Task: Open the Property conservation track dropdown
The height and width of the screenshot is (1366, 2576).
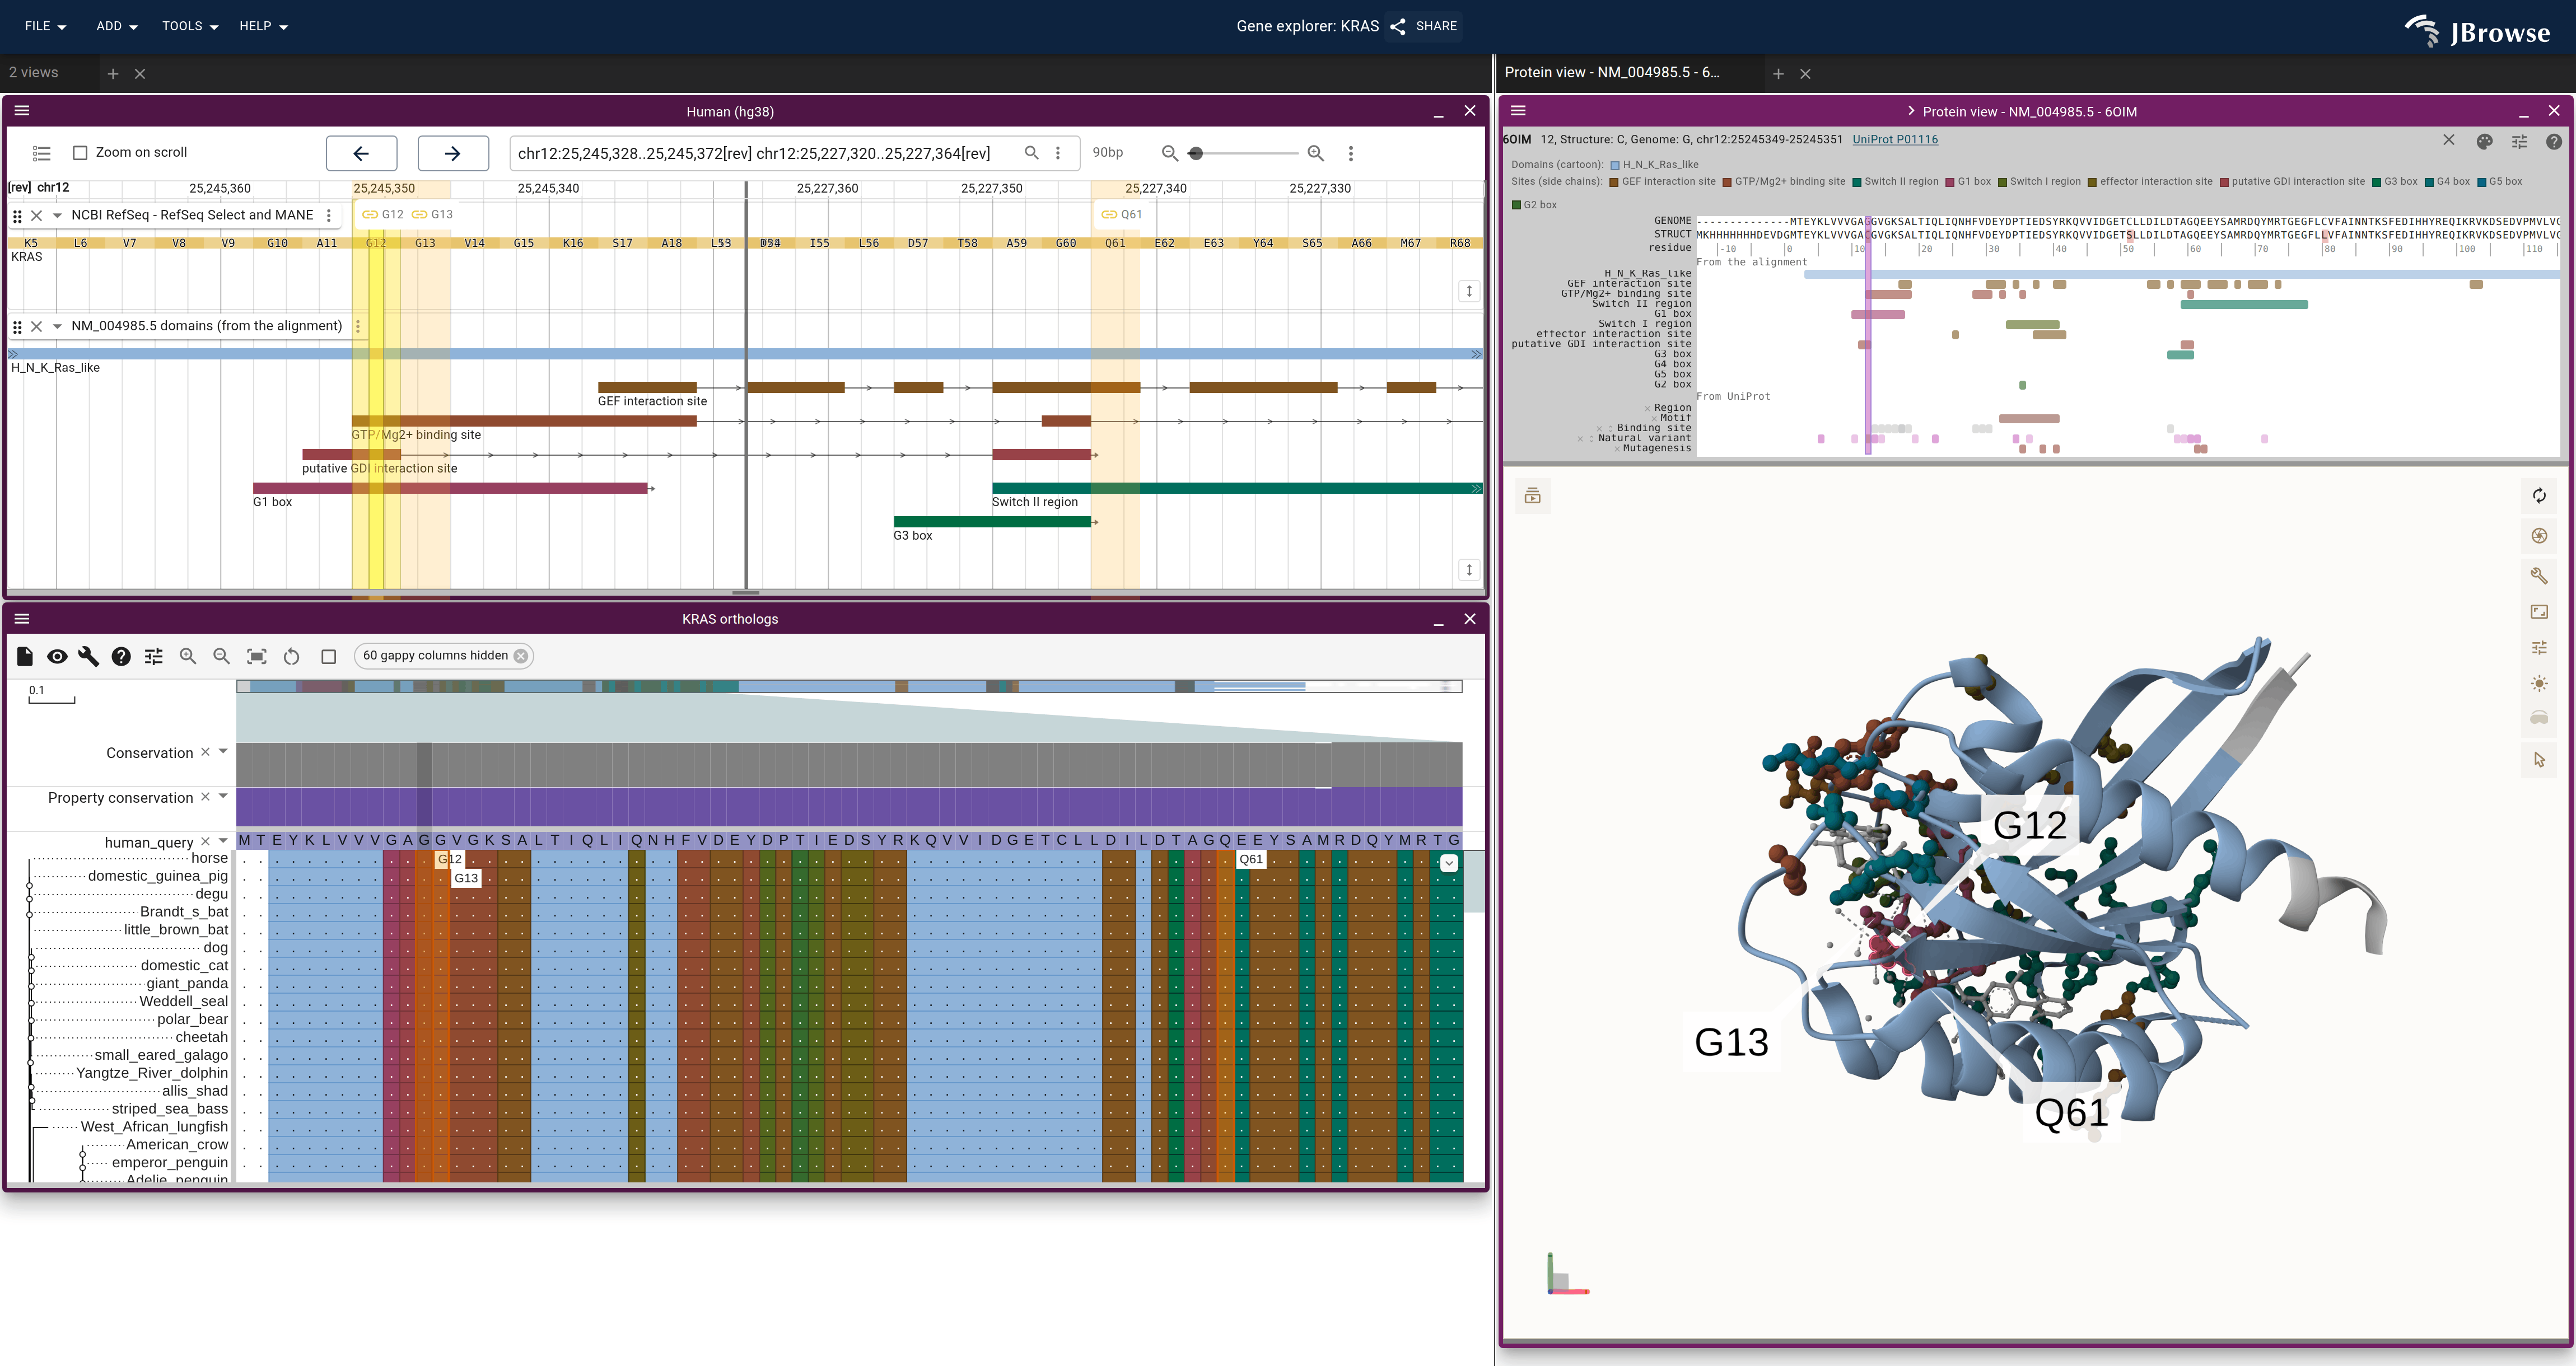Action: (223, 796)
